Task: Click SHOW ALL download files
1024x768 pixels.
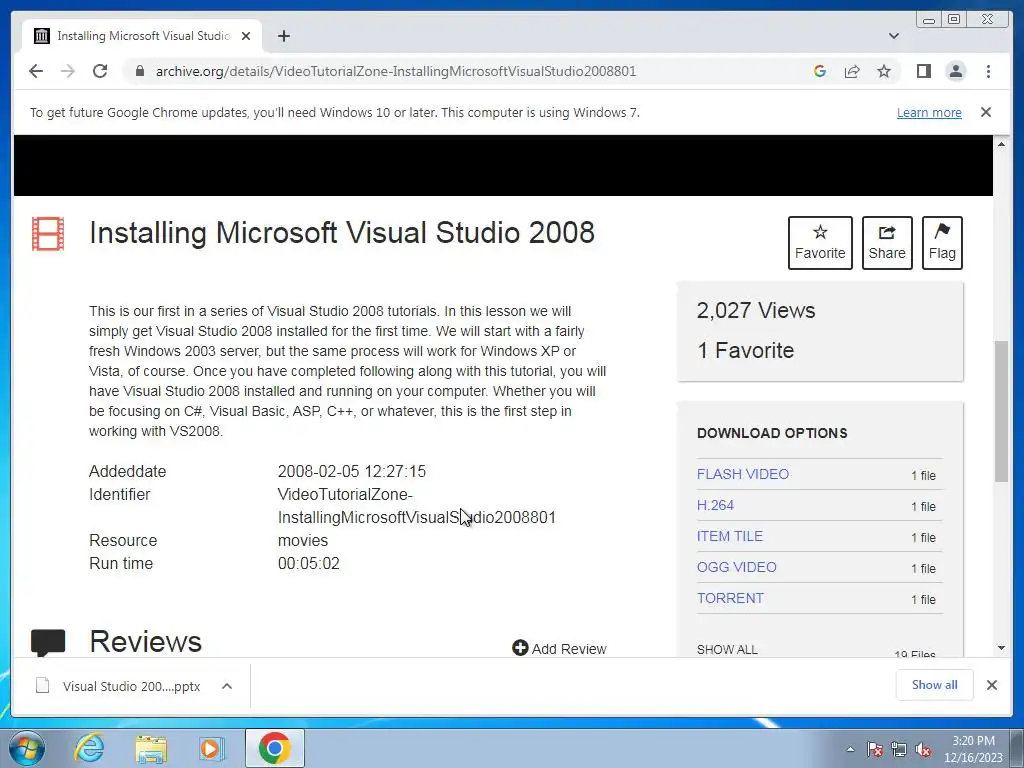Action: 727,650
